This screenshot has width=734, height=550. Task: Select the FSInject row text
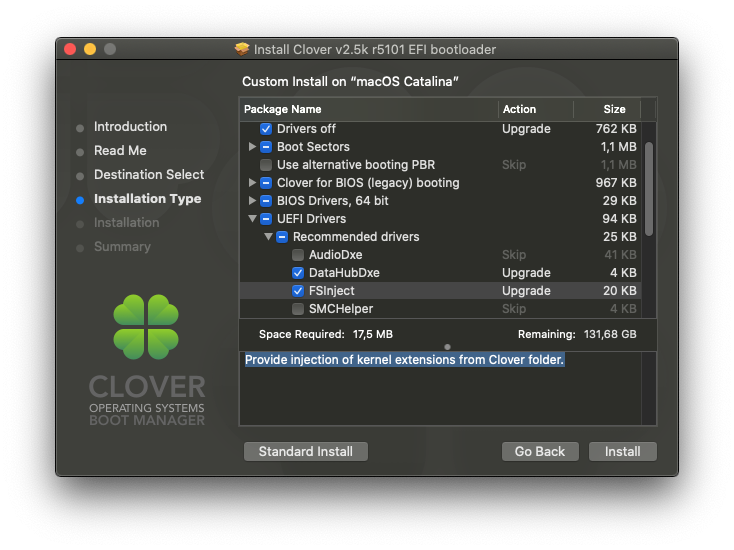331,291
